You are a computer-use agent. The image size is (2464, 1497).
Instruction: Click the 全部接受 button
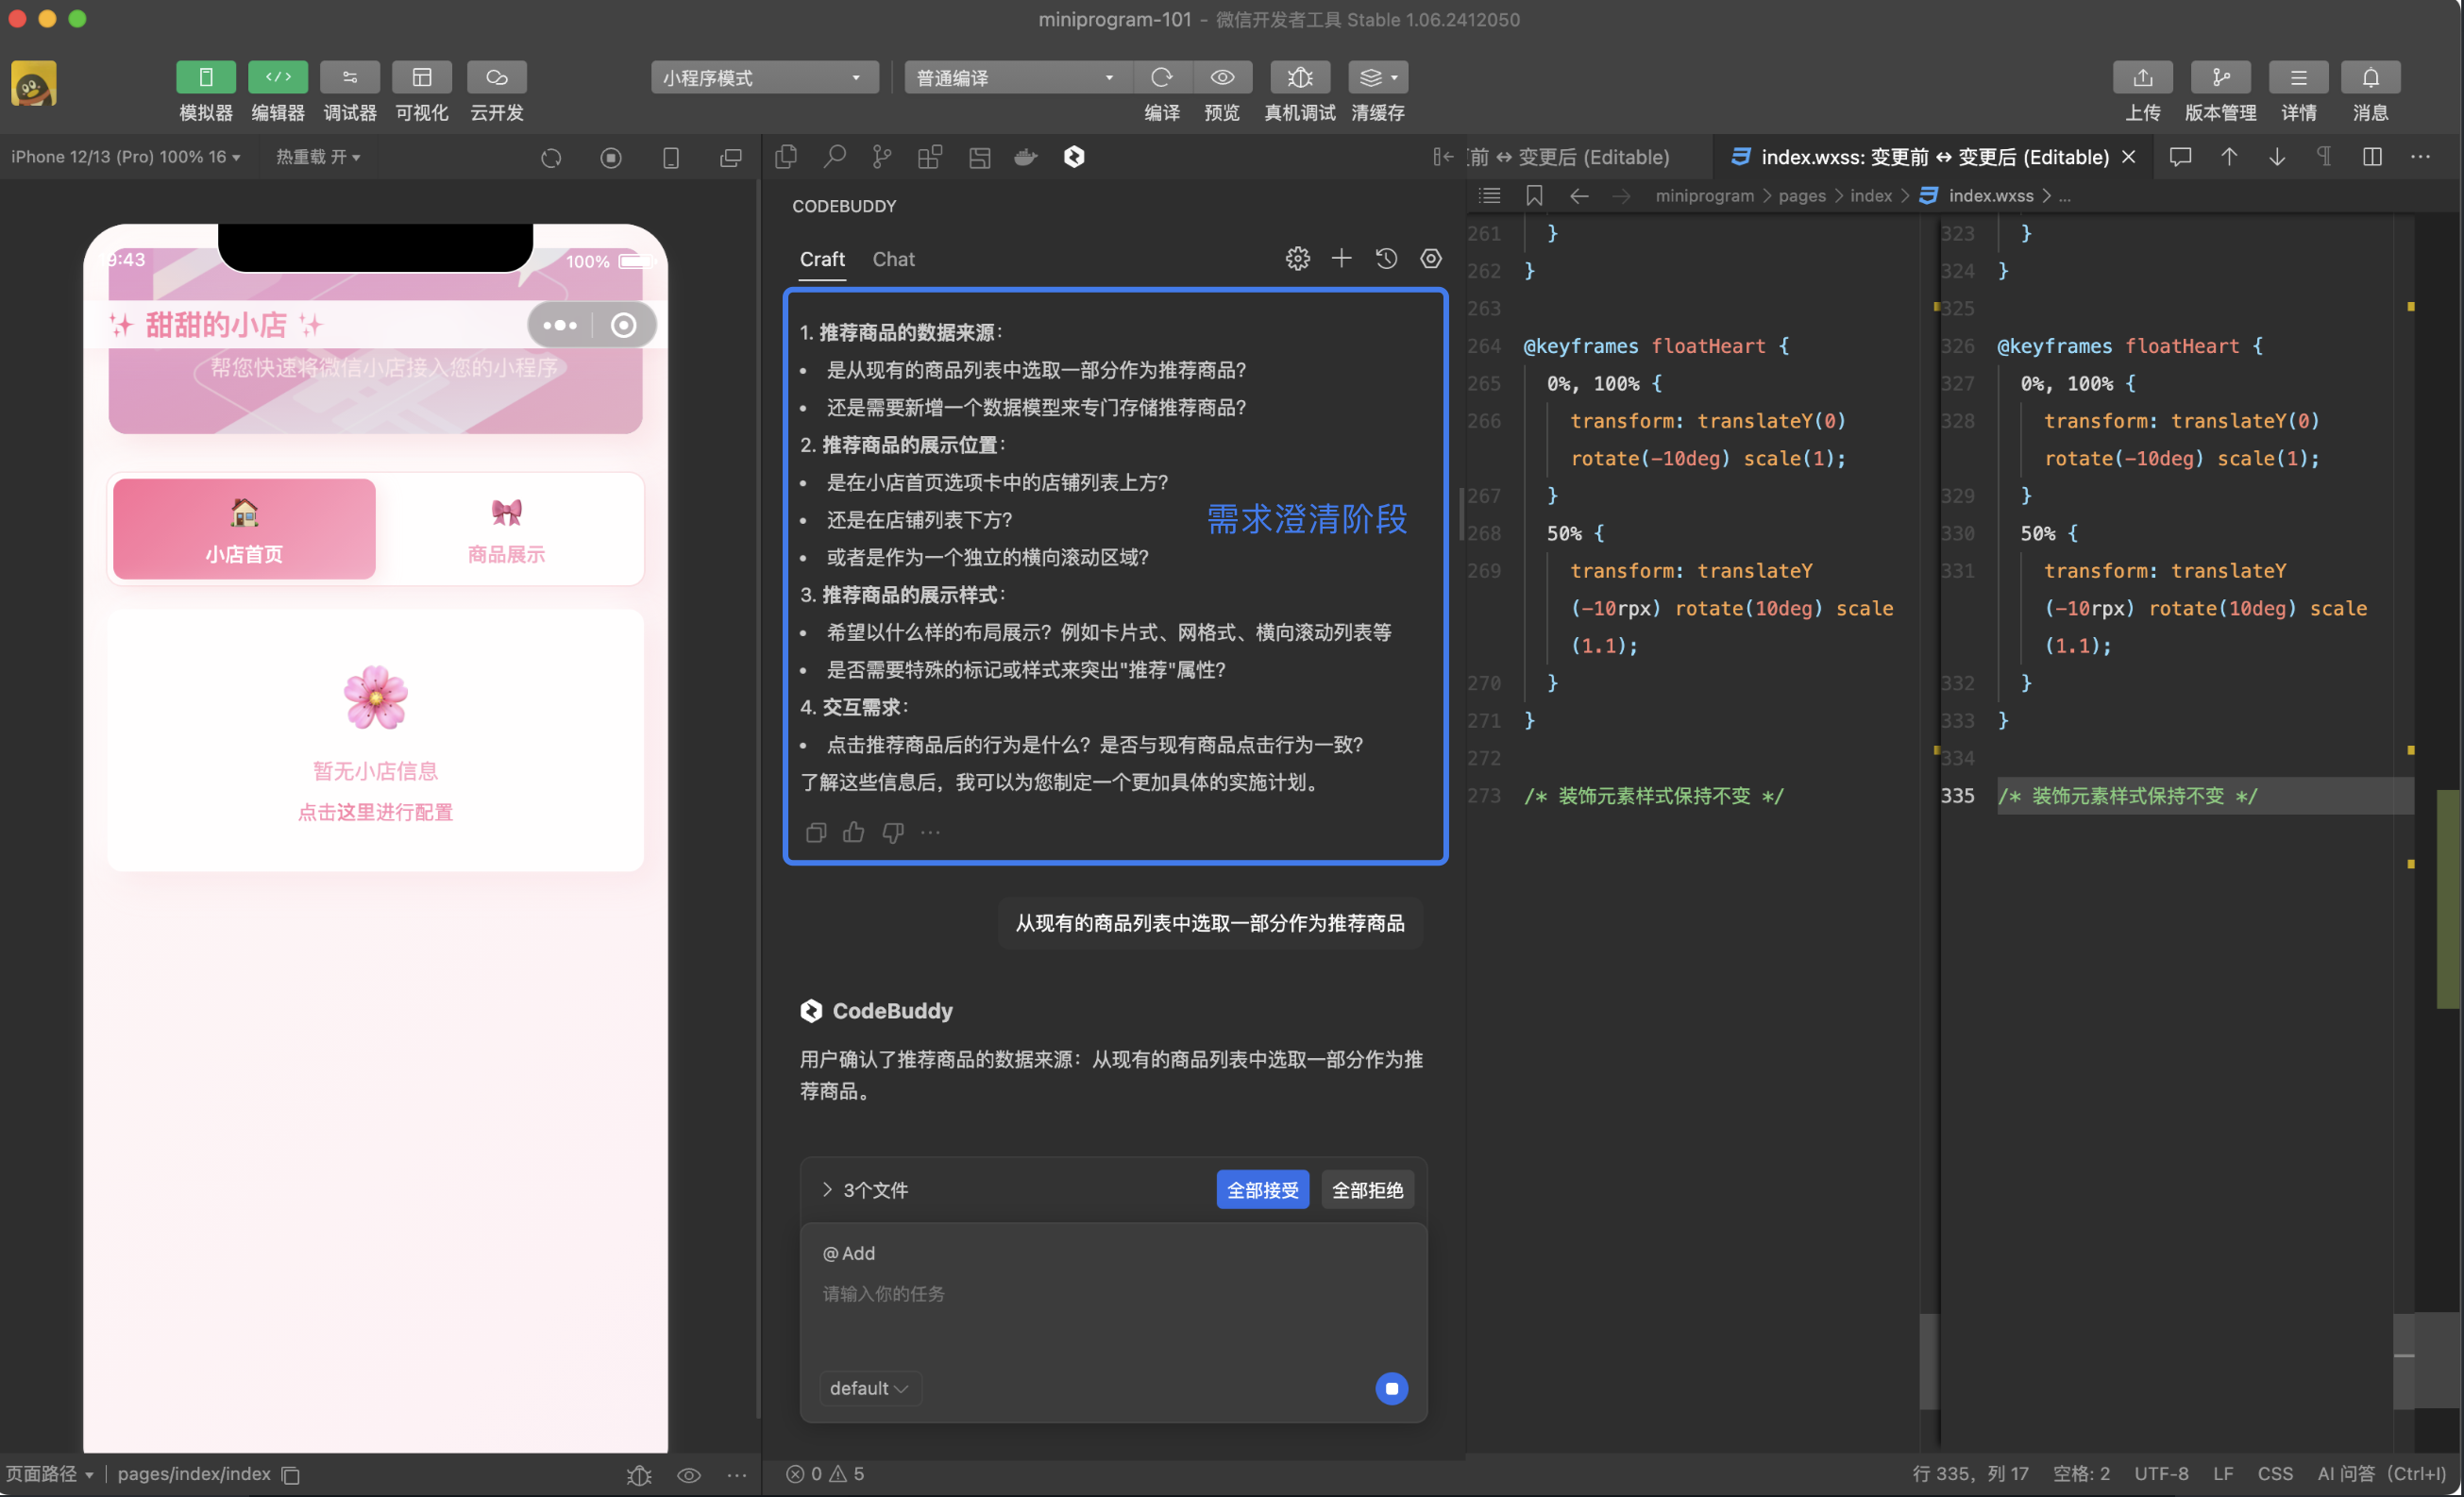pyautogui.click(x=1262, y=1190)
